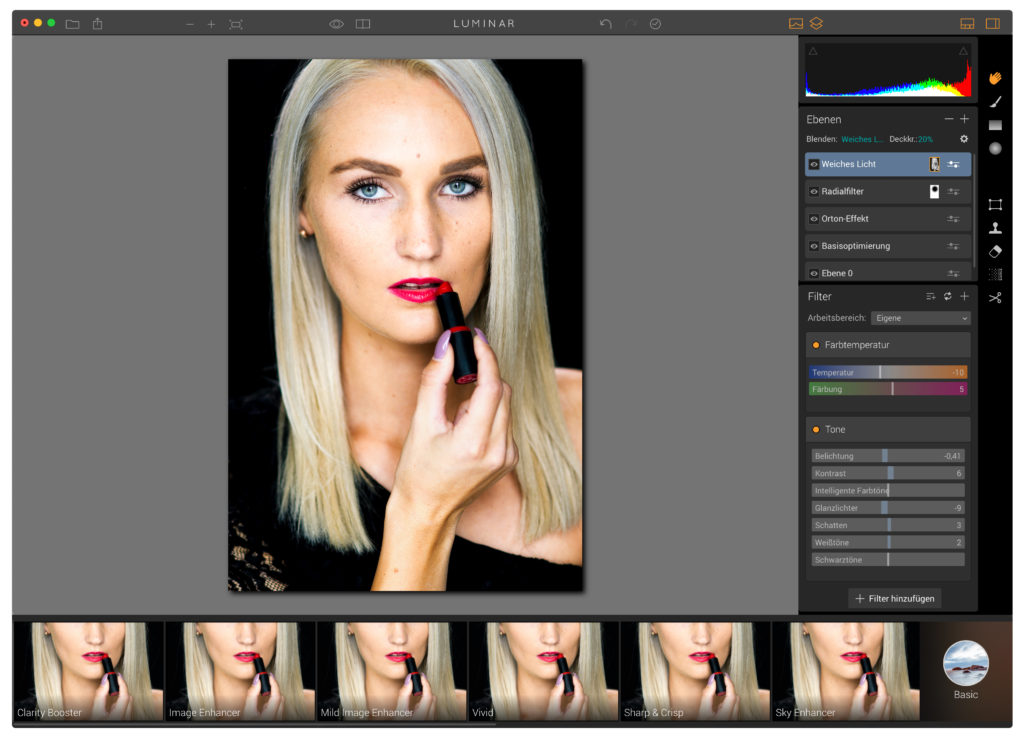Click the Filter hinzufügen button
Image resolution: width=1024 pixels, height=738 pixels.
[894, 598]
